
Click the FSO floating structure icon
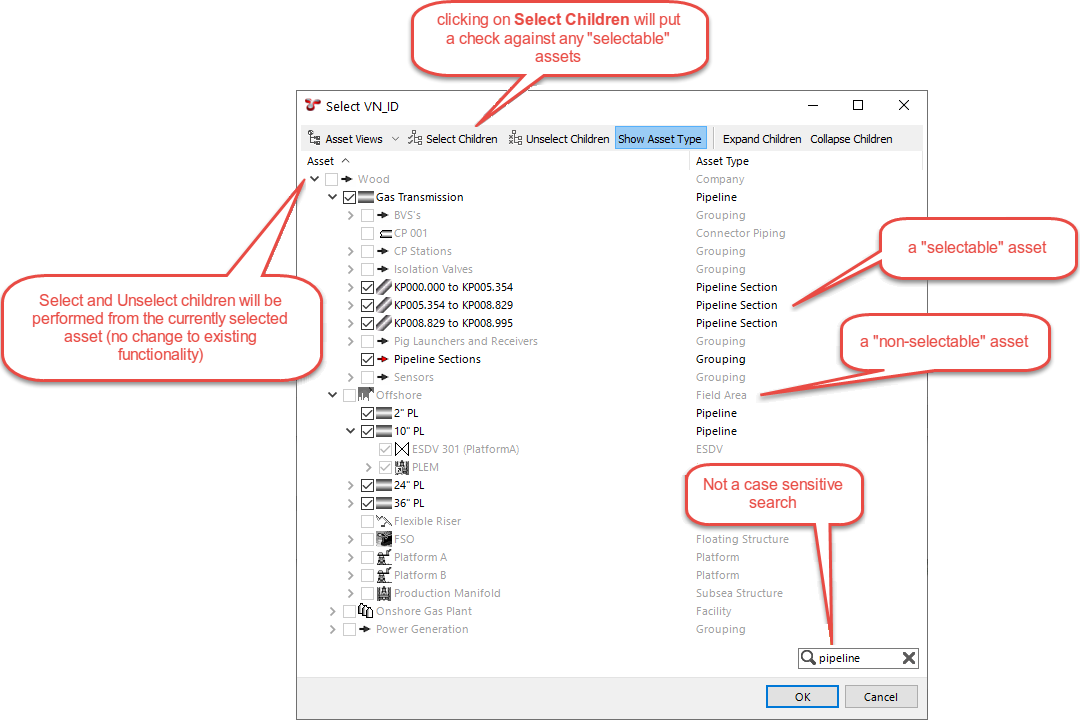[384, 539]
